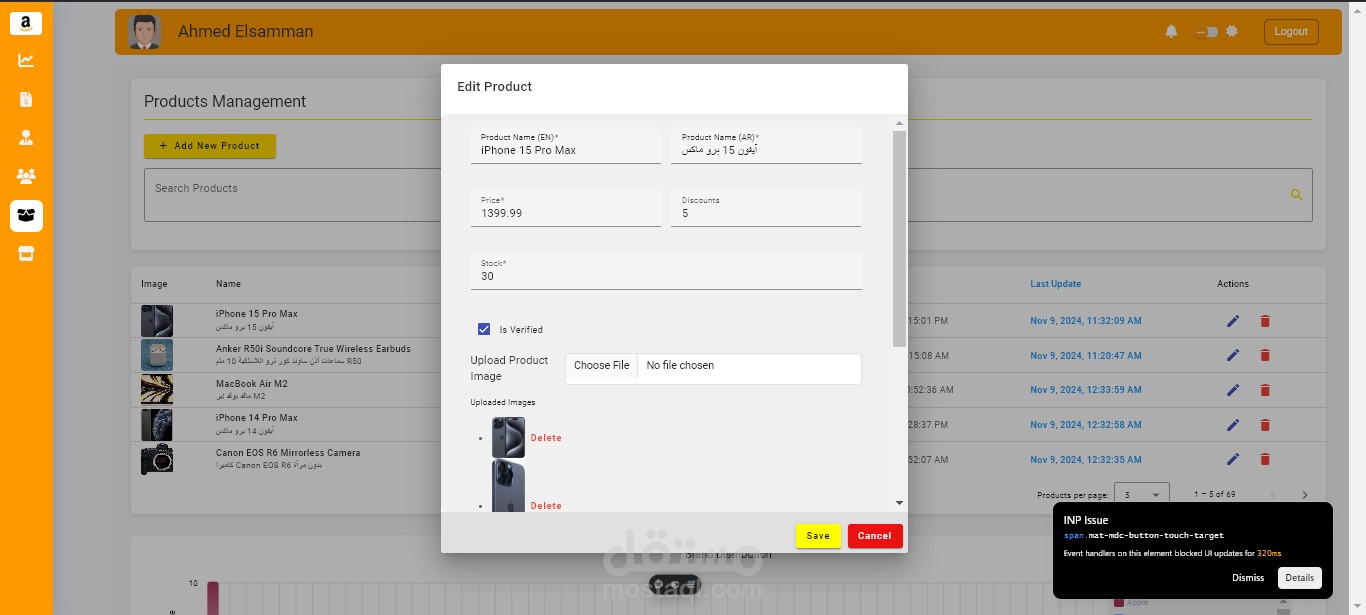Click Choose File for product image

click(602, 366)
